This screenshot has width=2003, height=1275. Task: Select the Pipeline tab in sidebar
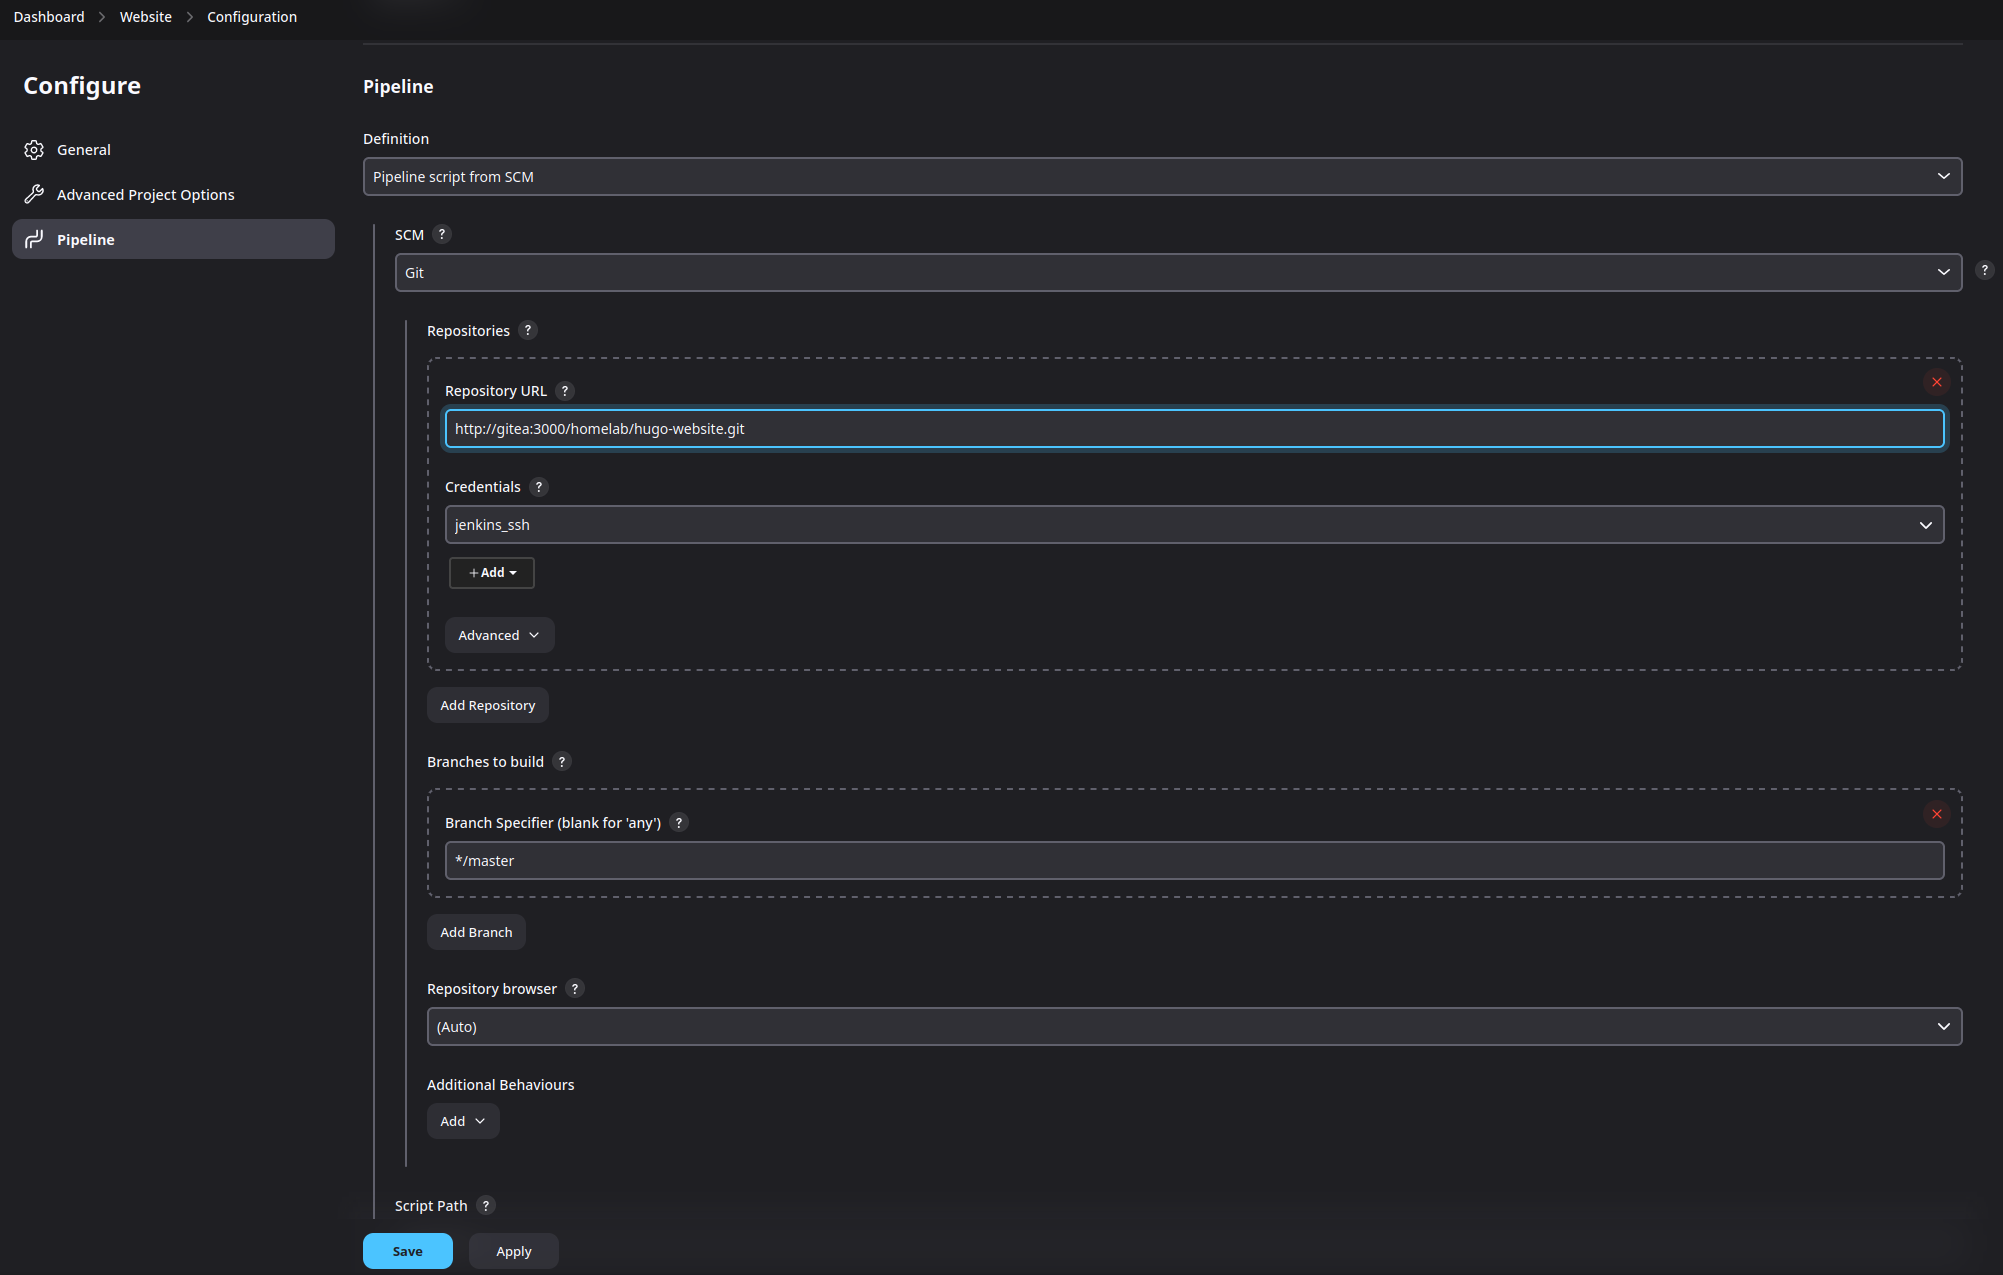[x=83, y=238]
